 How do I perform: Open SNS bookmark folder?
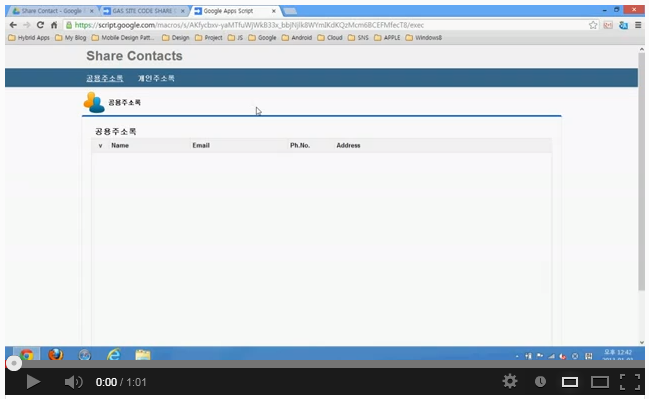pos(358,38)
